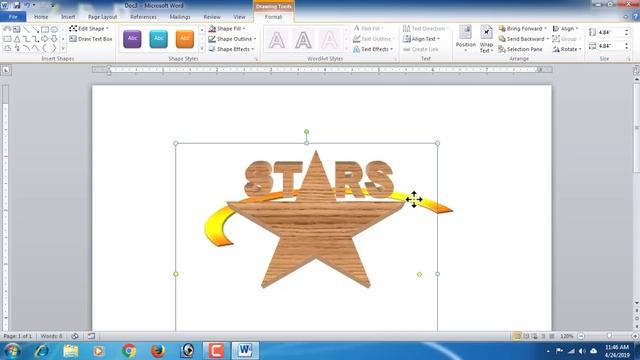Viewport: 640px width, 360px height.
Task: Choose the triangle shape in Insert Shapes
Action: [x=17, y=39]
